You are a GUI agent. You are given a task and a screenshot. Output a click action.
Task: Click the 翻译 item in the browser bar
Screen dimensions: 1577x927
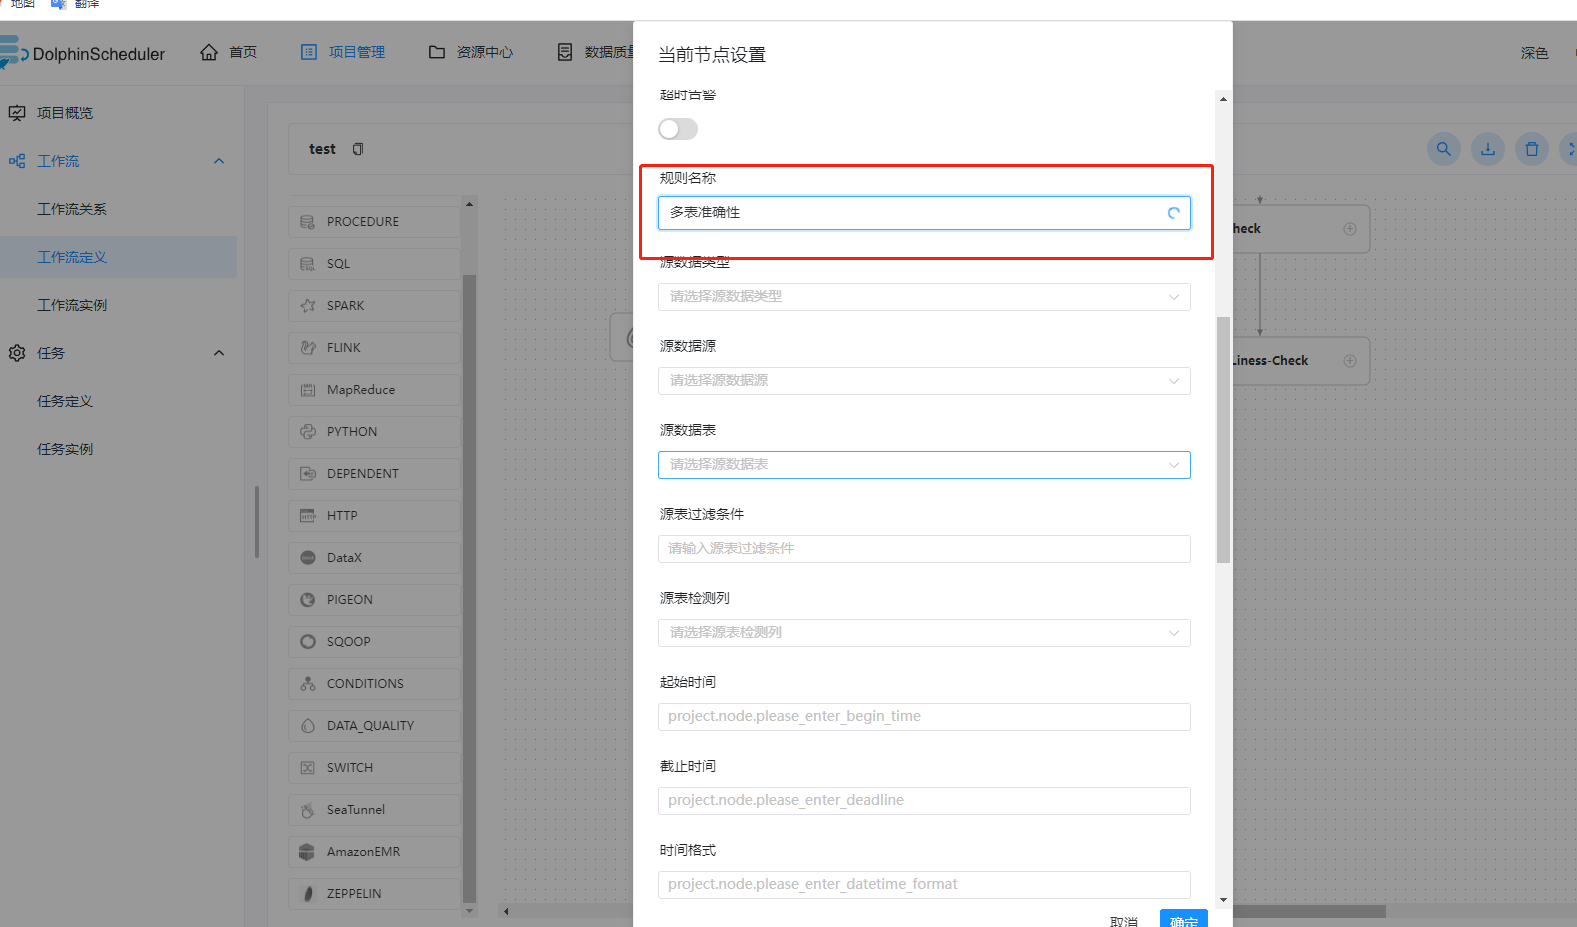pyautogui.click(x=76, y=4)
